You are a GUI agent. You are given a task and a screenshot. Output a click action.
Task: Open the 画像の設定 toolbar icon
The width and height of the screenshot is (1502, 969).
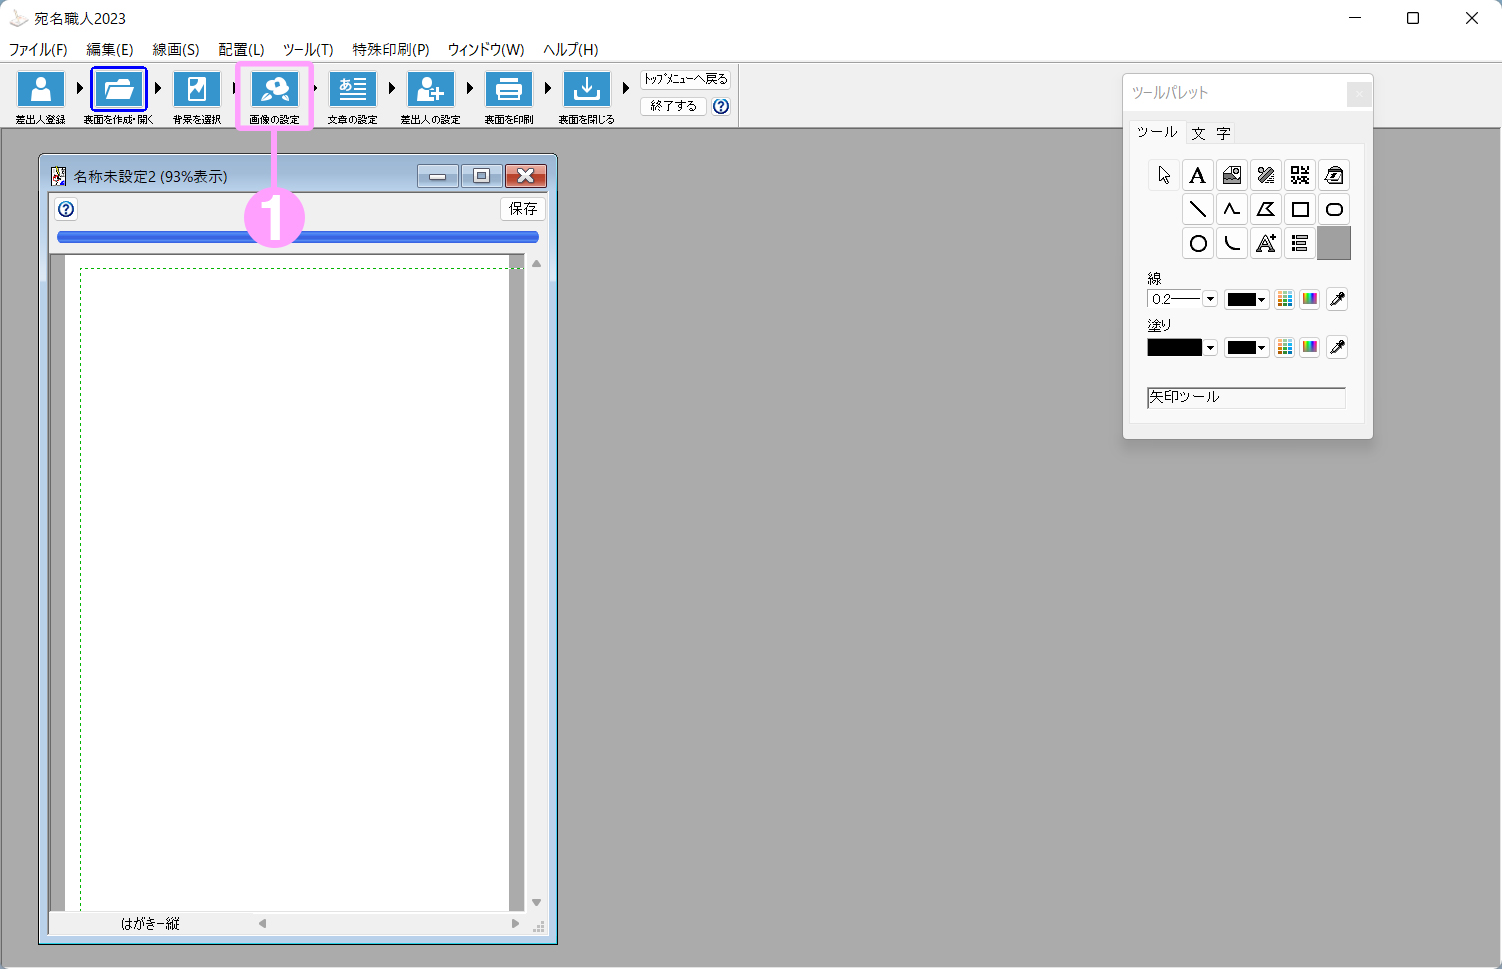click(x=275, y=90)
